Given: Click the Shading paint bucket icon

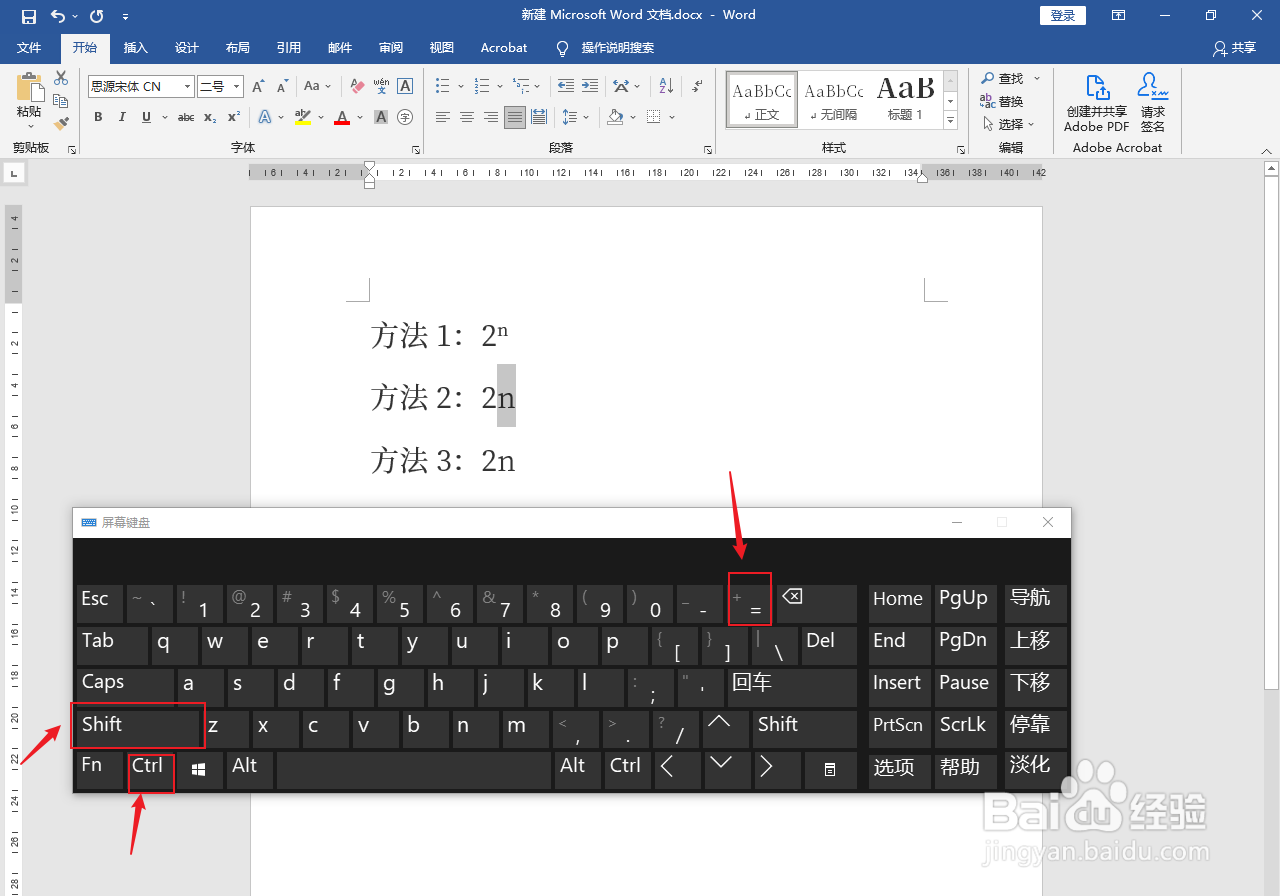Looking at the screenshot, I should [x=616, y=117].
